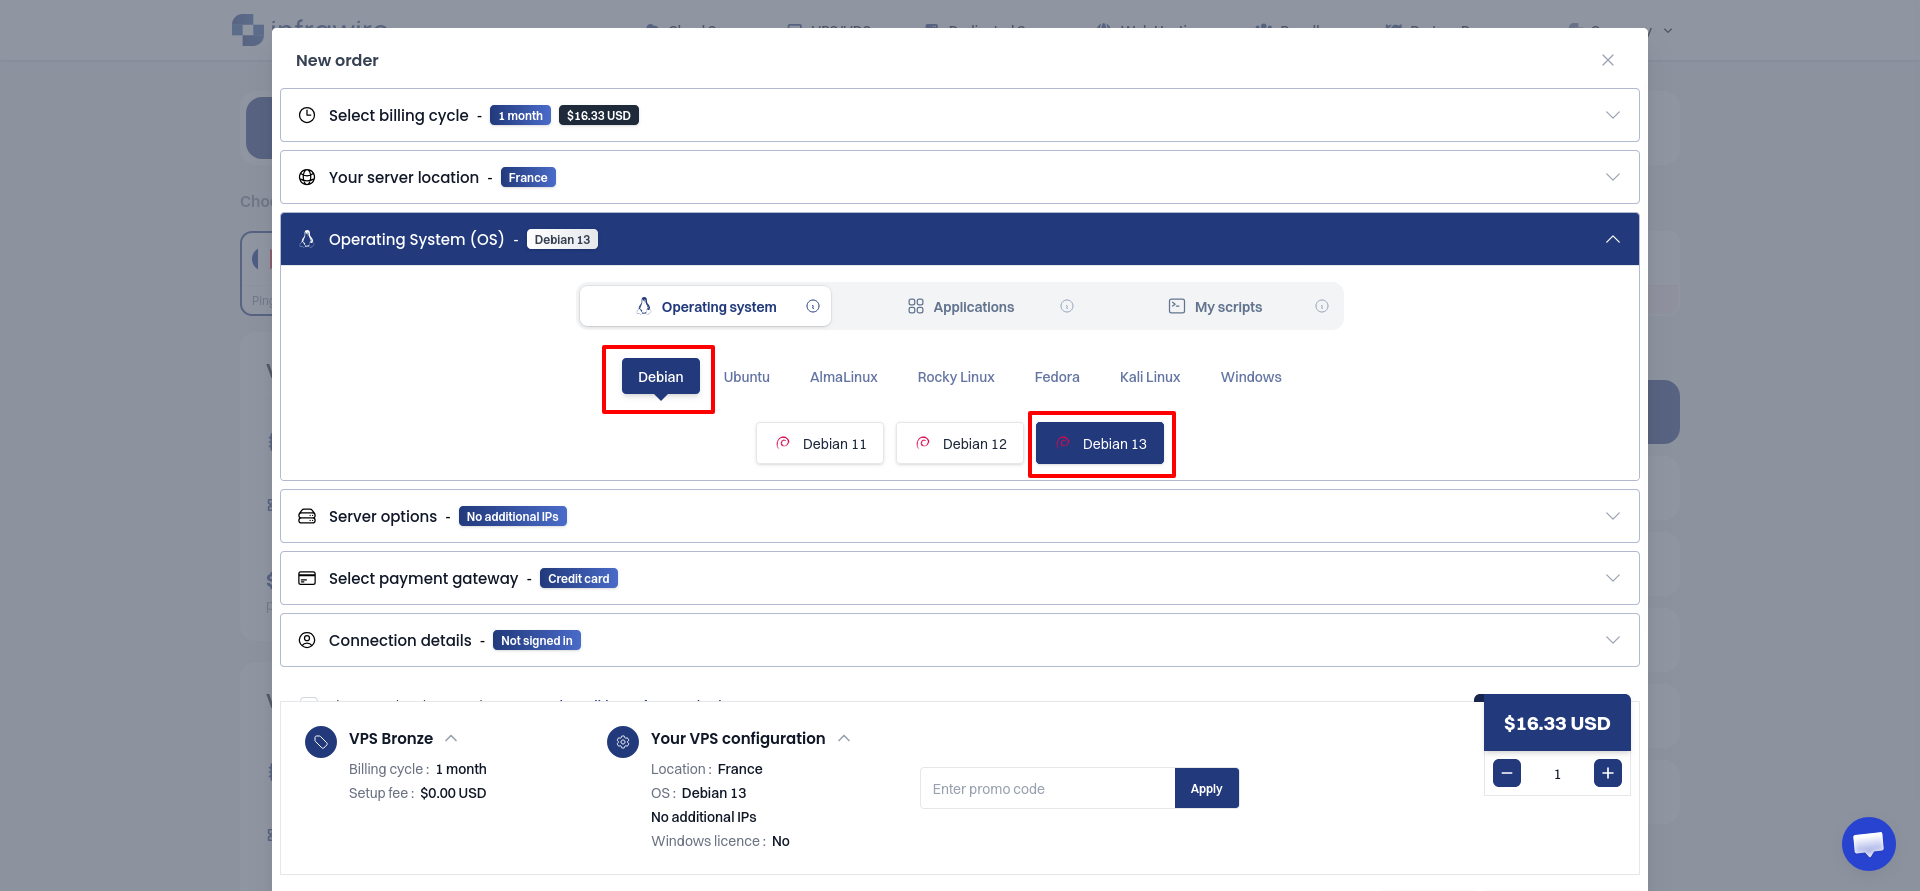Pick the Debian 12 version
The width and height of the screenshot is (1920, 891).
960,443
